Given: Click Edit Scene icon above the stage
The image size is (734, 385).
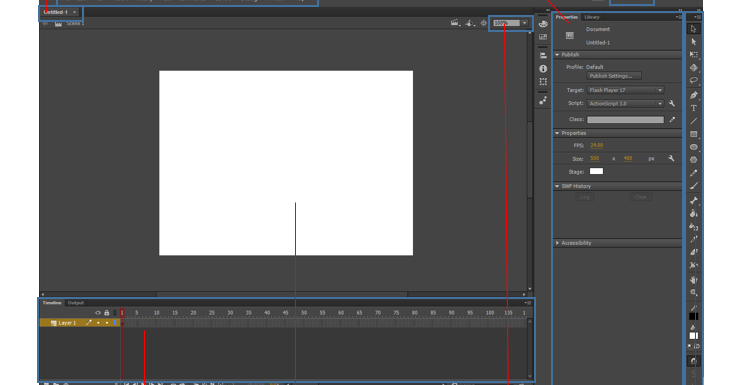Looking at the screenshot, I should click(x=455, y=23).
